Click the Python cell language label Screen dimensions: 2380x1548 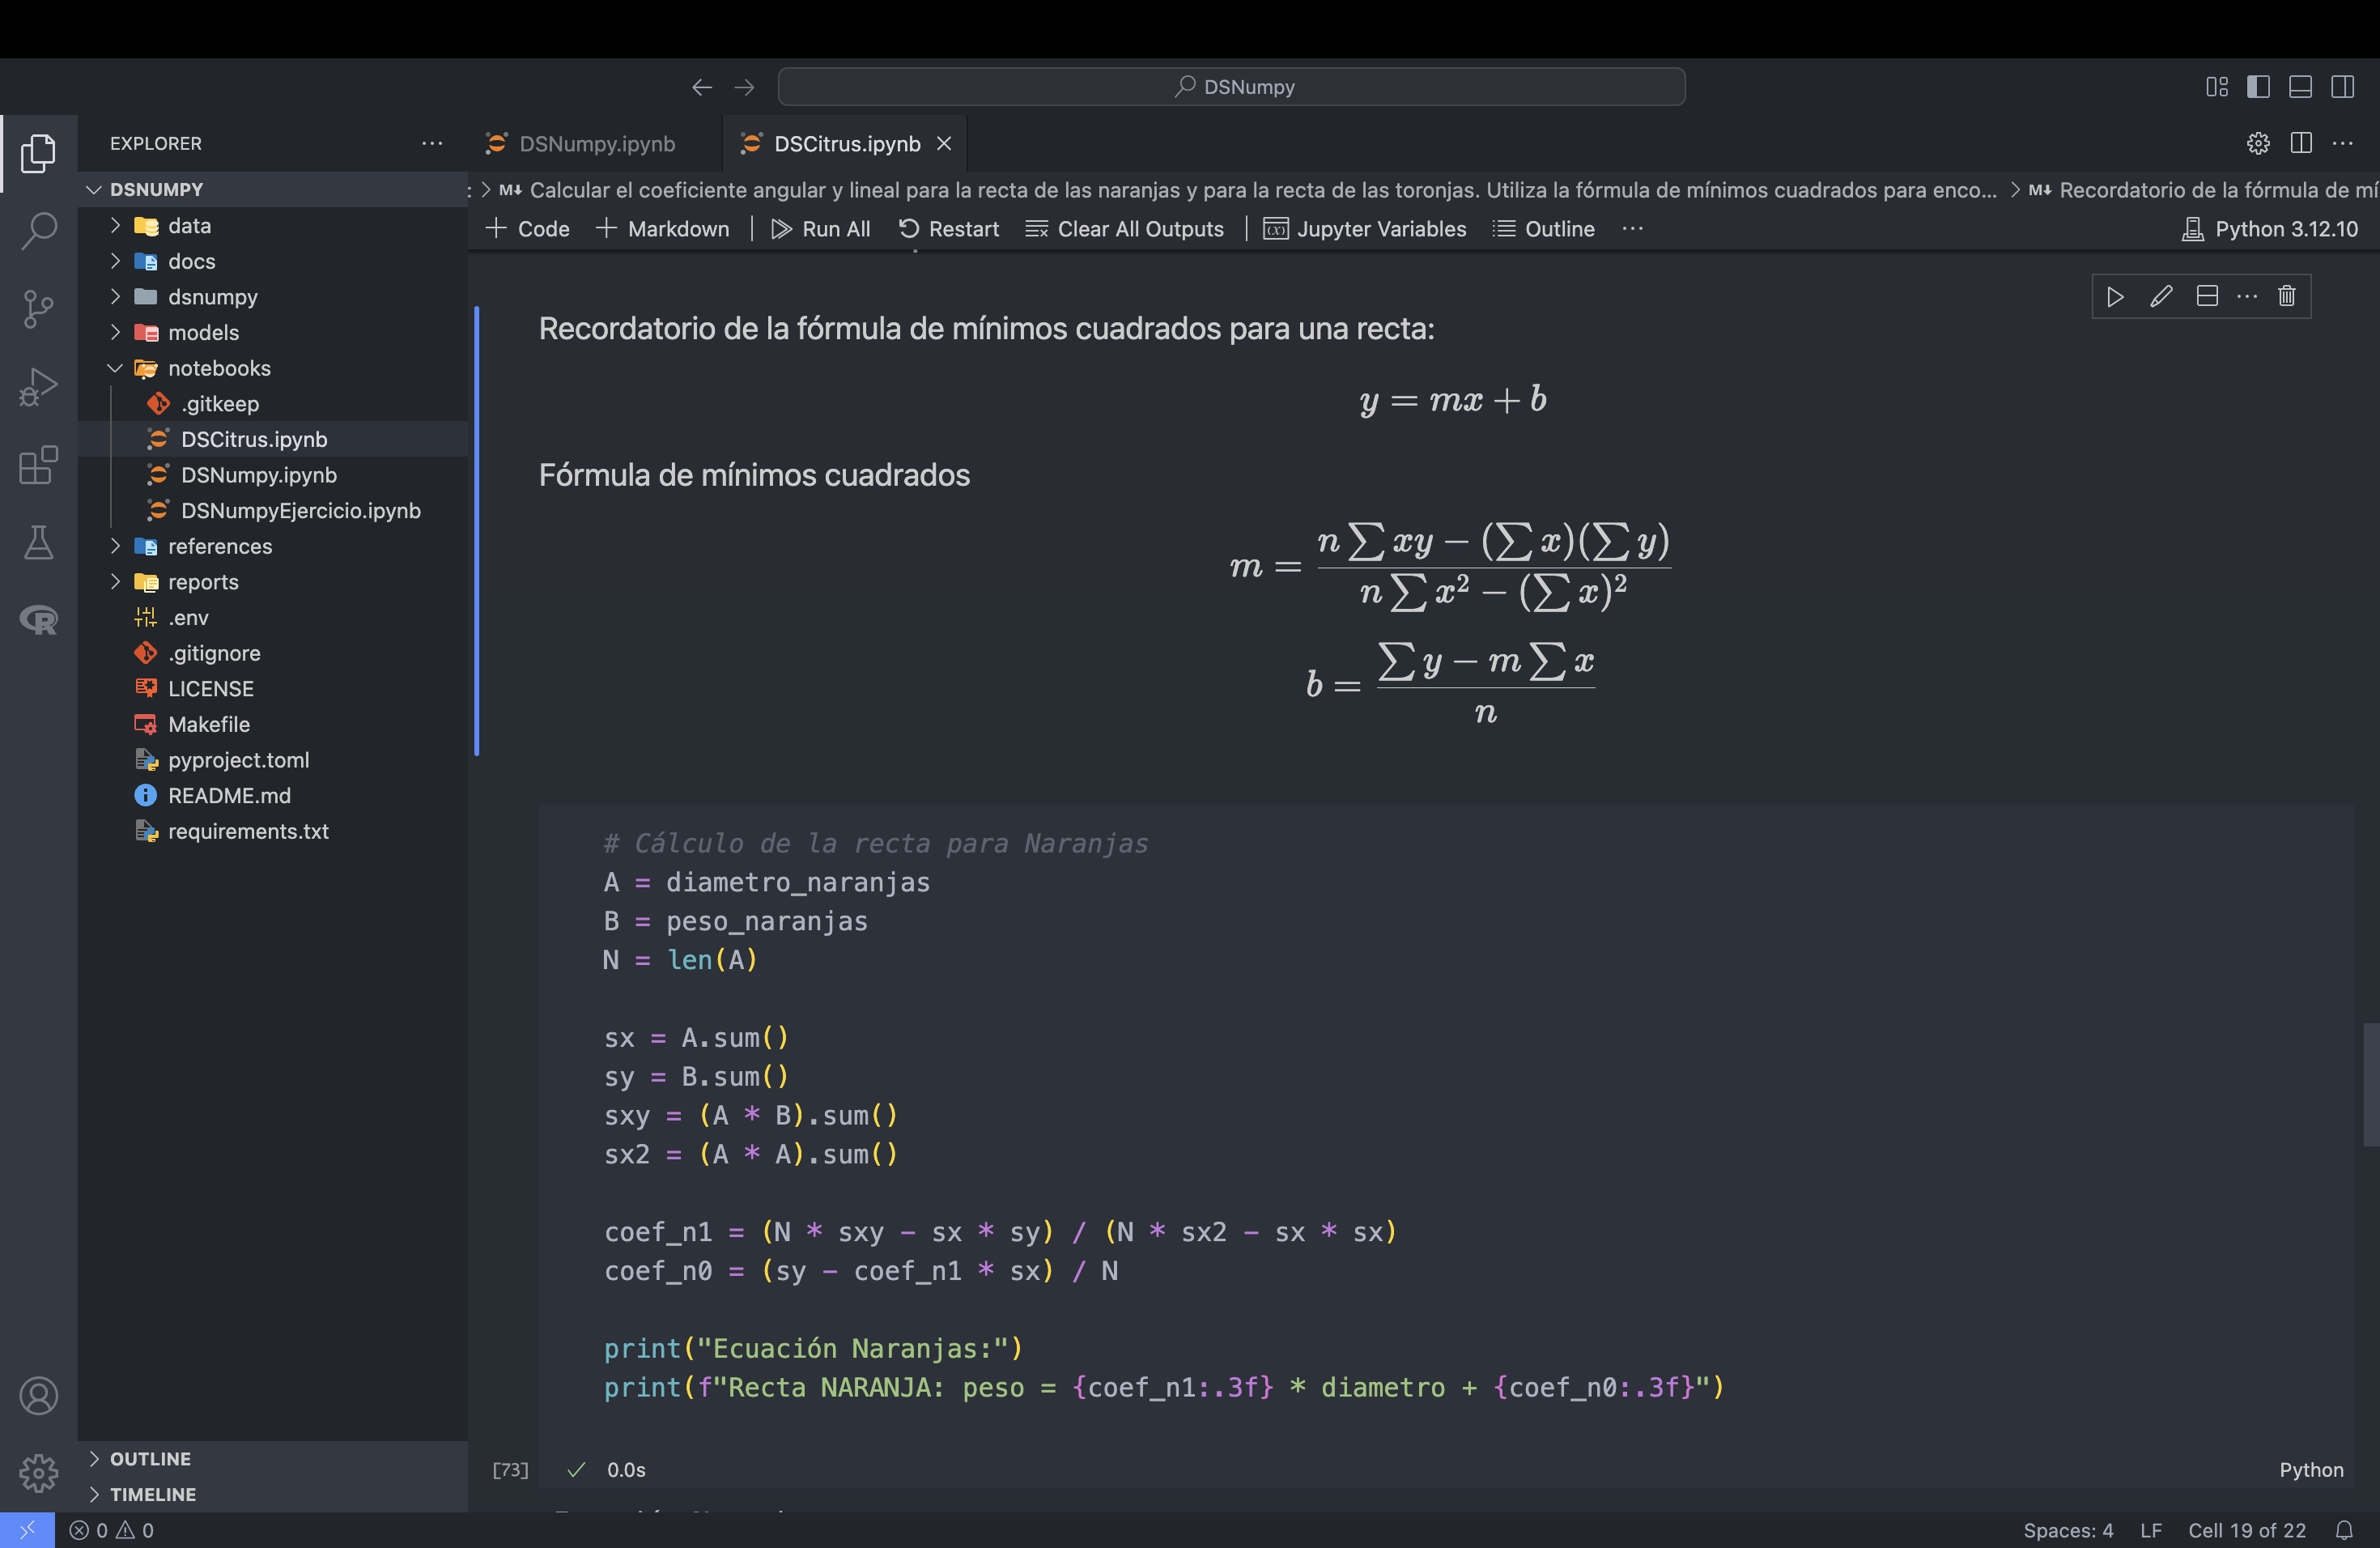(x=2311, y=1470)
